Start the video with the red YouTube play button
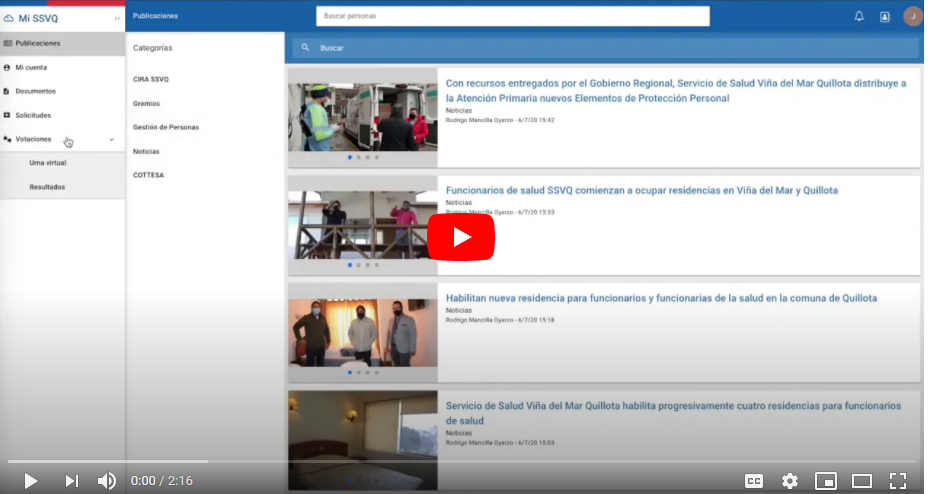Viewport: 928px width, 494px height. click(461, 237)
